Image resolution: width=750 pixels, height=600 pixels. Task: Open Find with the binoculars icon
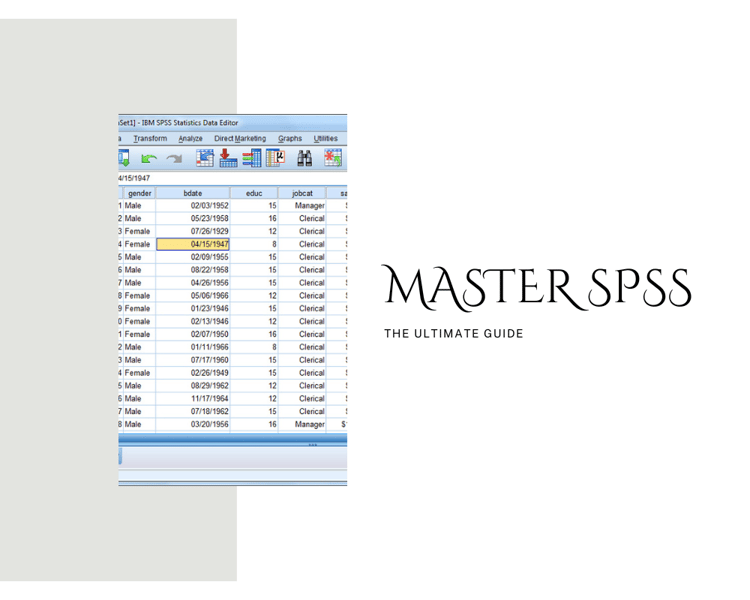point(304,158)
